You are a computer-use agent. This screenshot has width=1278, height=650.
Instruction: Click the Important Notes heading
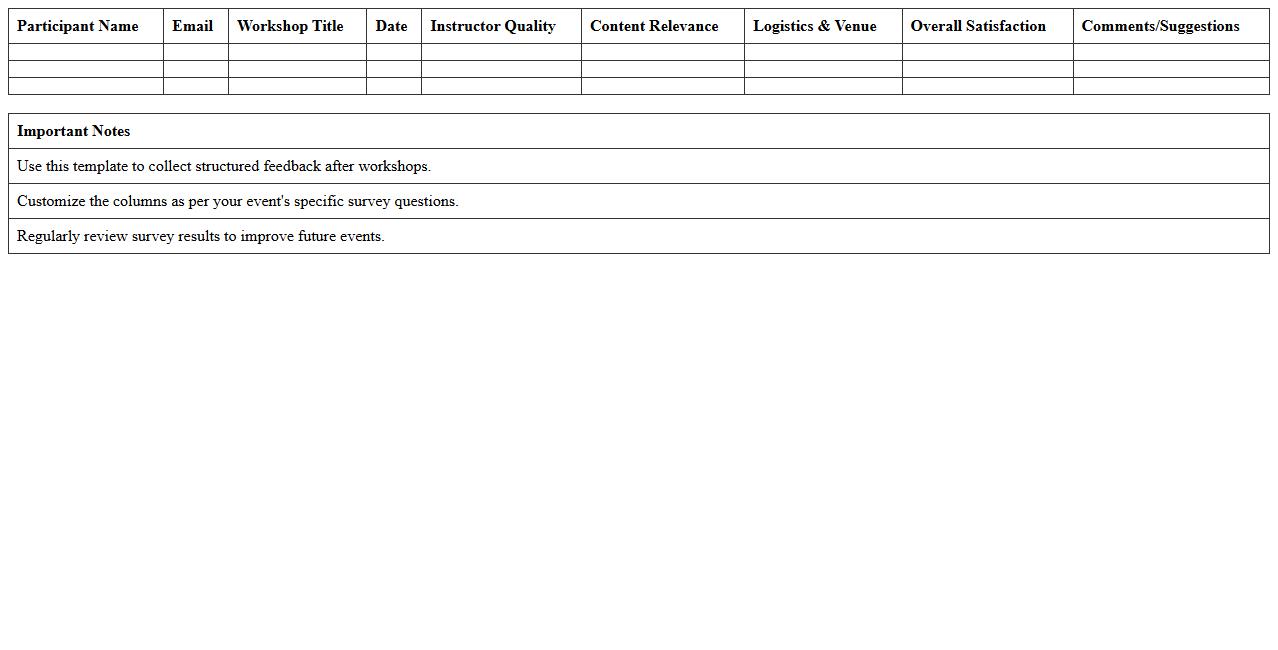pos(74,131)
